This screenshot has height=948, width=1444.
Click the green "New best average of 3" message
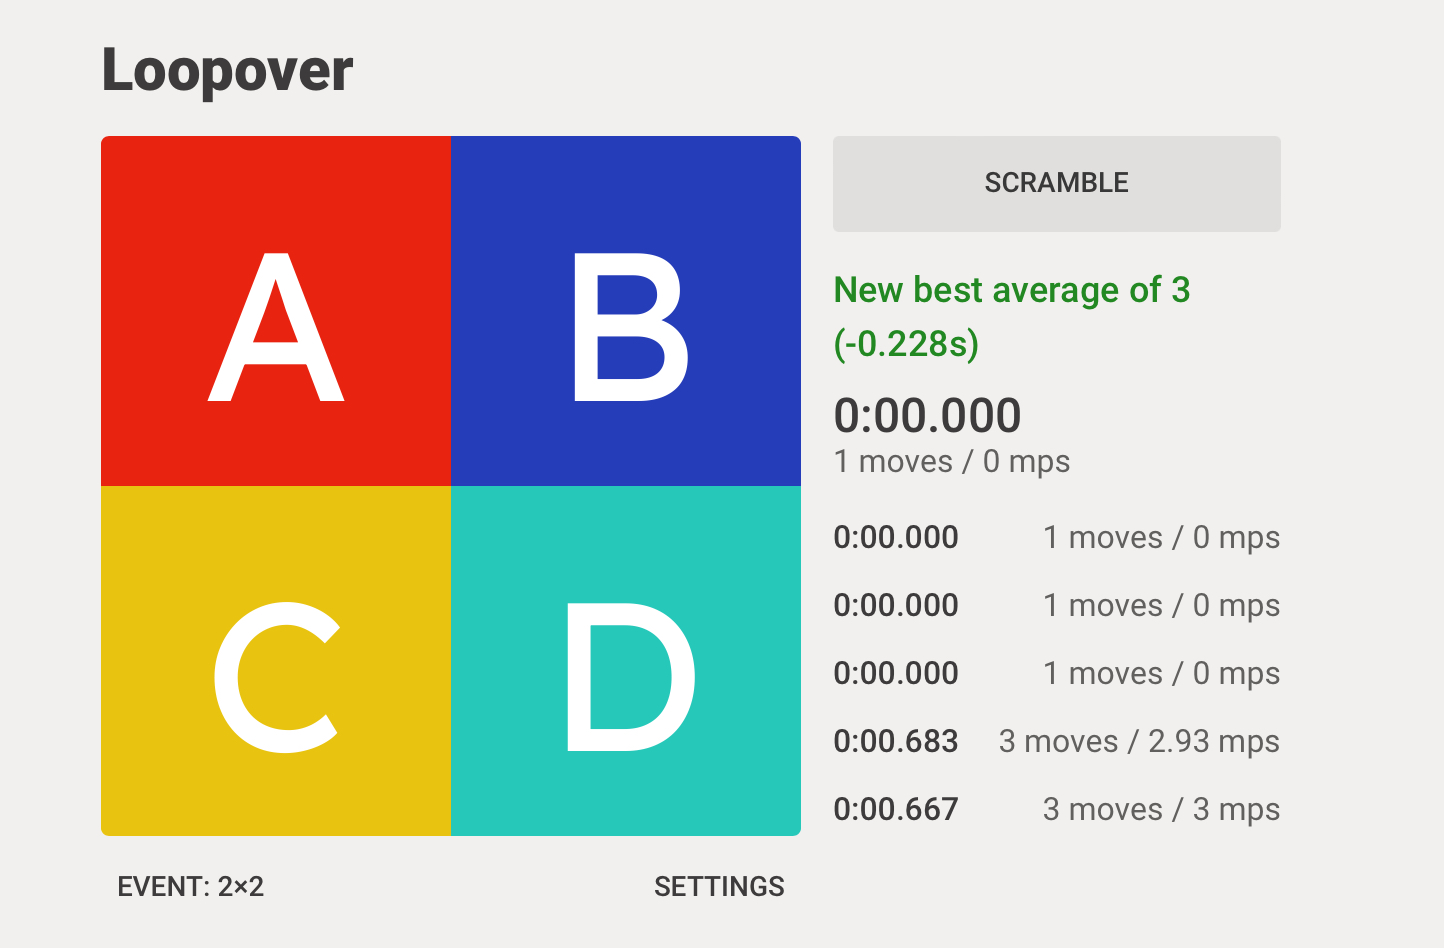pos(1012,316)
